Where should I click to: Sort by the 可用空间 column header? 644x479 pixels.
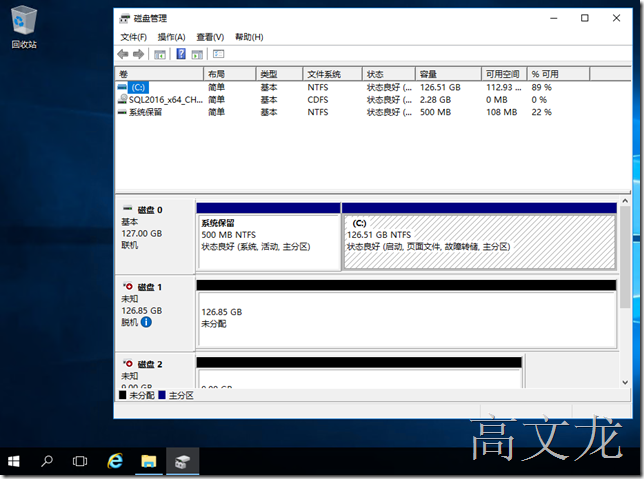click(x=504, y=74)
